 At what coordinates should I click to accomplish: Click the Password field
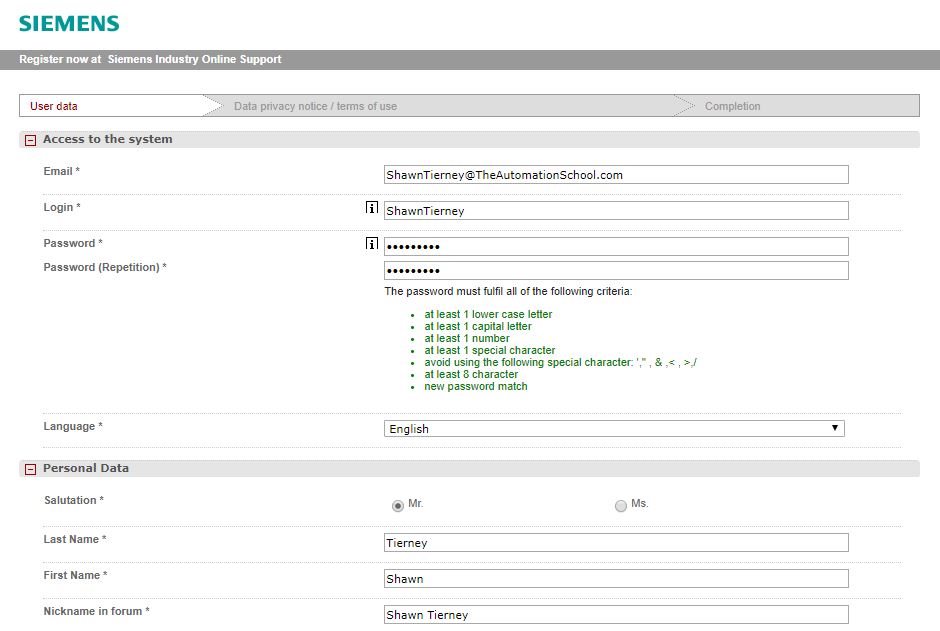(x=616, y=247)
